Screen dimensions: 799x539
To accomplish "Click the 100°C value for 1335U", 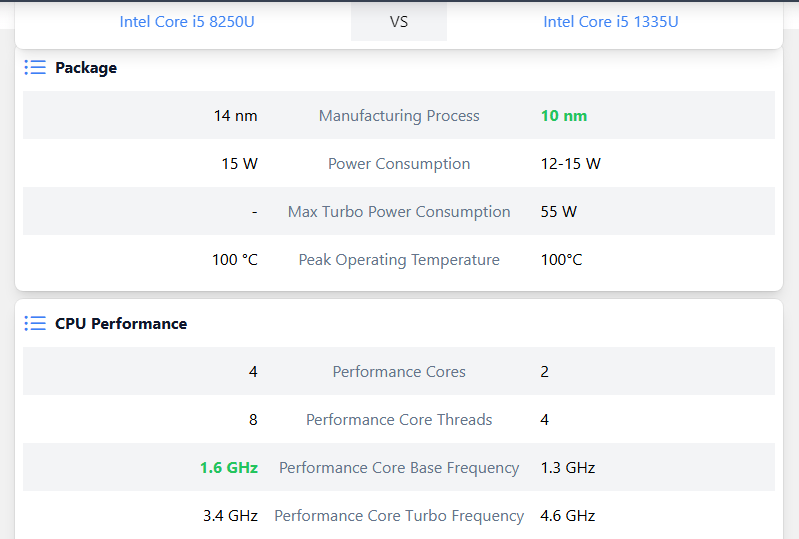I will click(x=561, y=260).
